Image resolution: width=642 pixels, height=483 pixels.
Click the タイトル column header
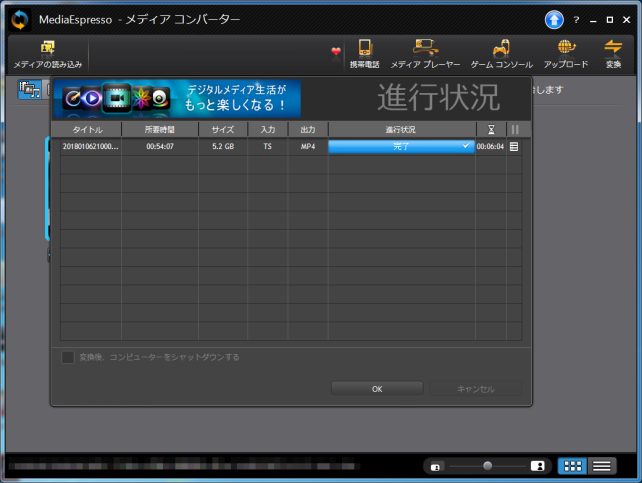(88, 130)
